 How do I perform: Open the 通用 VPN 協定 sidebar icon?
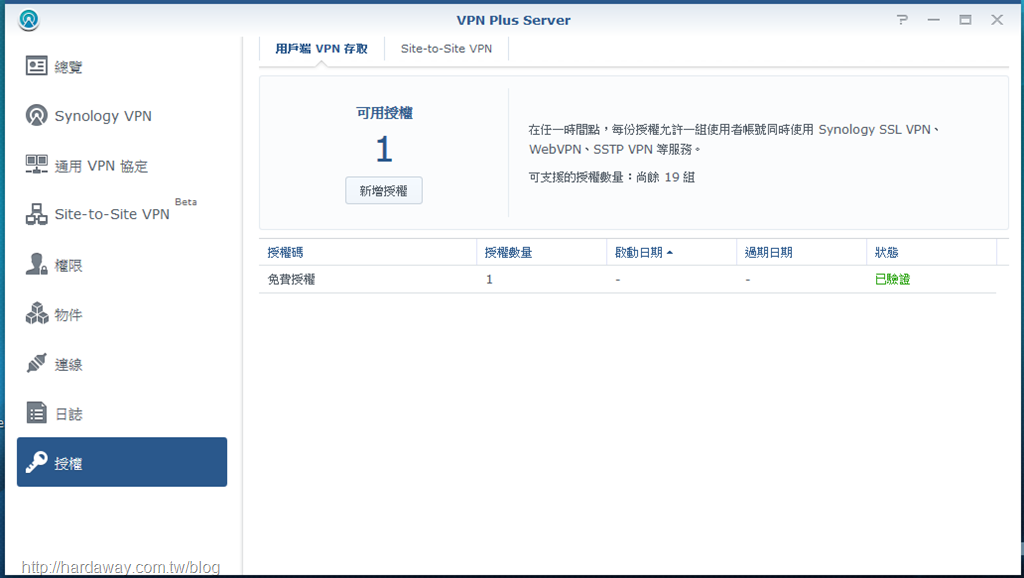pyautogui.click(x=37, y=165)
